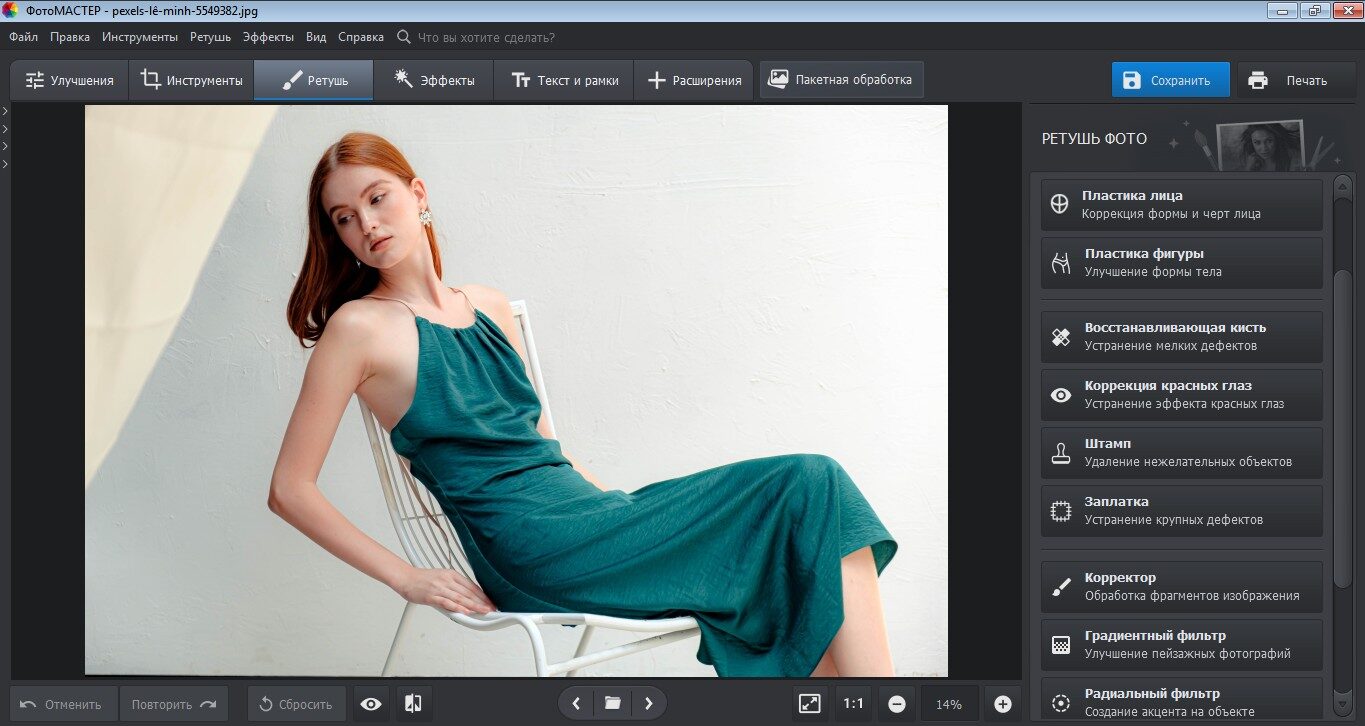Open the Red-eye correction (Коррекция красных глаз) tool
Screen dimensions: 1365x726
click(x=1181, y=394)
